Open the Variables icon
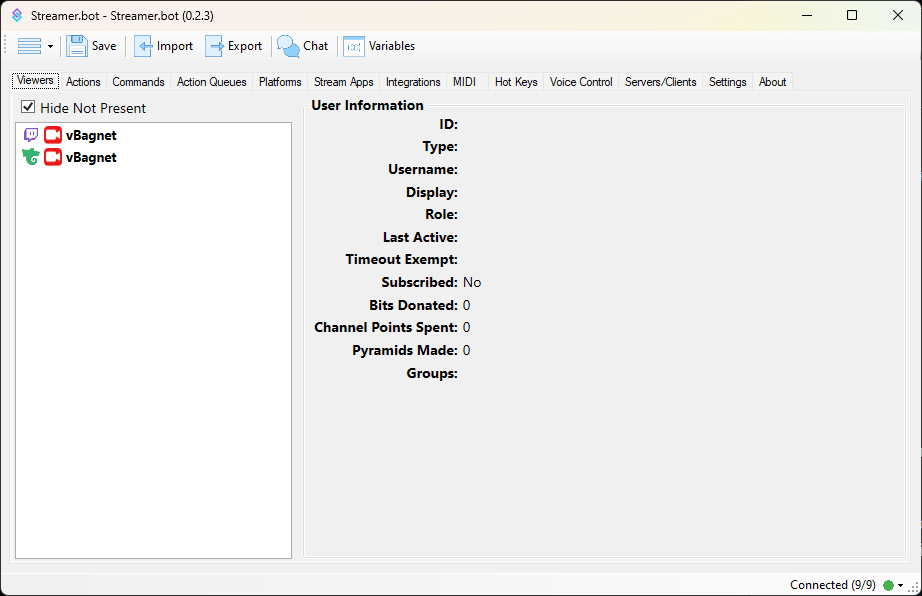The height and width of the screenshot is (596, 922). [x=354, y=46]
